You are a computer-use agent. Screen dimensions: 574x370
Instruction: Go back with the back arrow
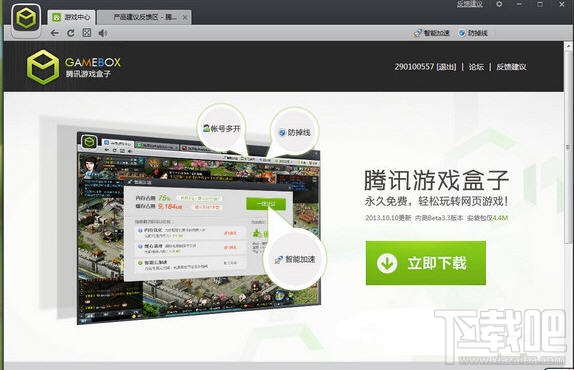(x=55, y=33)
